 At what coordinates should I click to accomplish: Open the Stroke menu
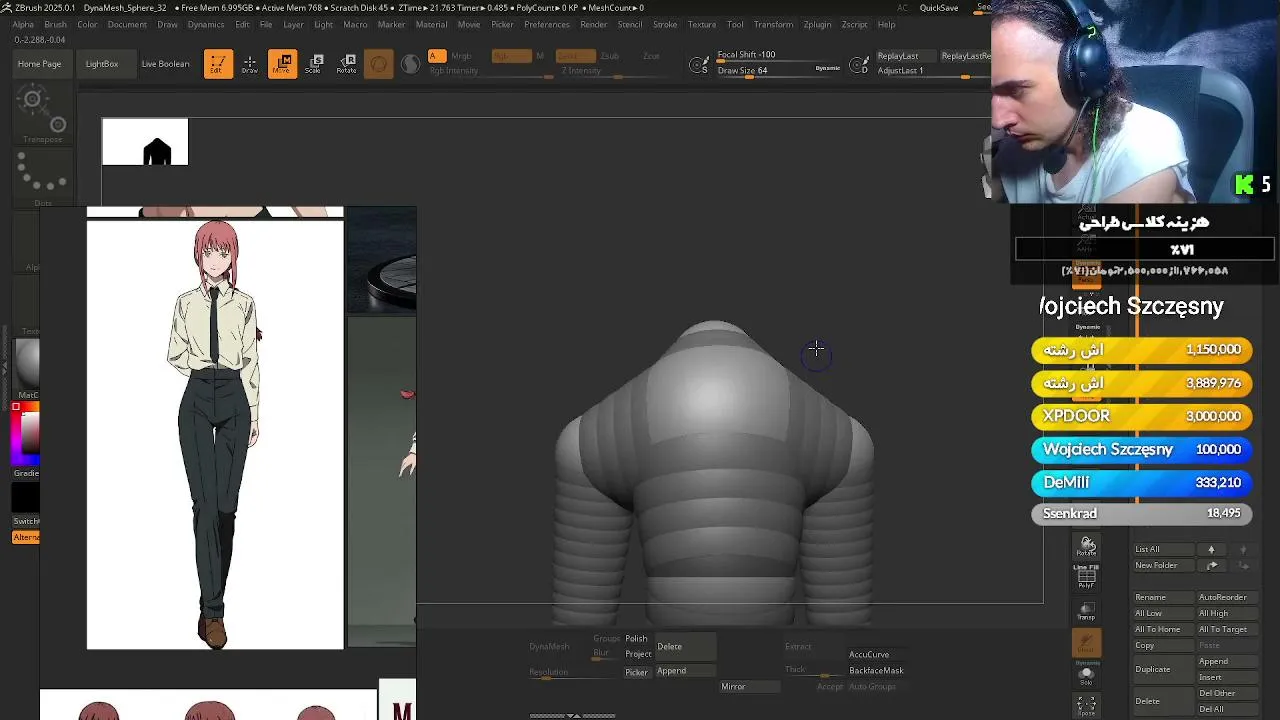pyautogui.click(x=665, y=24)
